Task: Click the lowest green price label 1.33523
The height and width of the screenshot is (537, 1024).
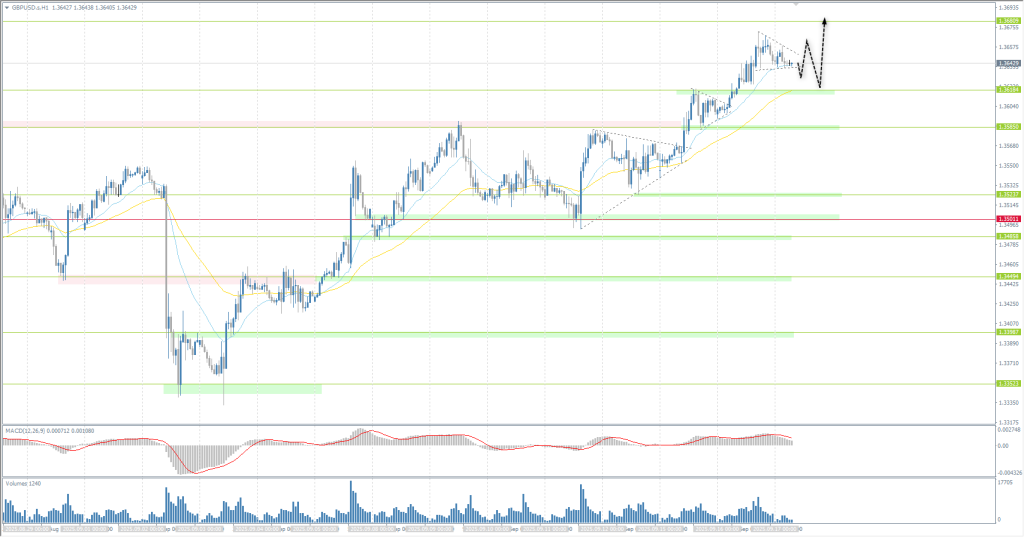Action: pos(1007,384)
